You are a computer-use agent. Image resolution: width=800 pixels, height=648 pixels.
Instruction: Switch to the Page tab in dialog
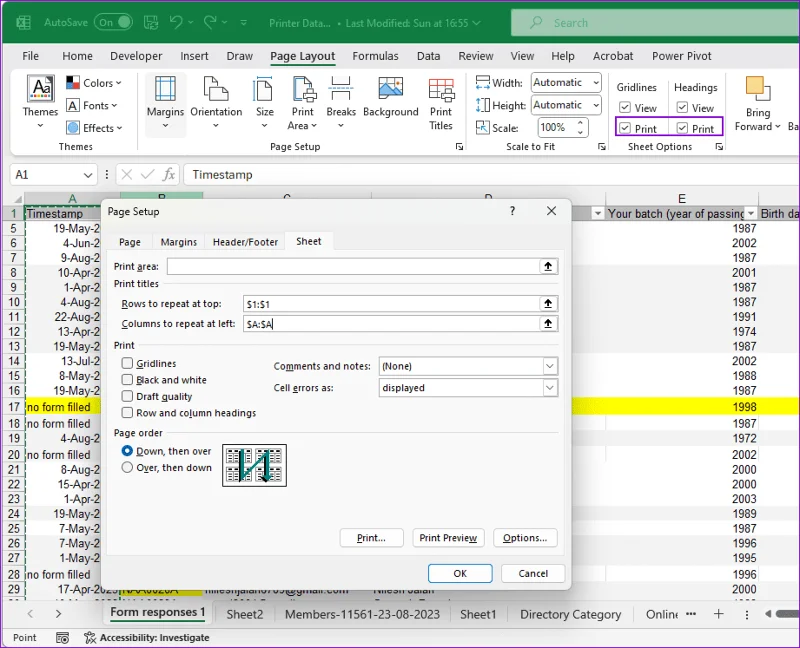[x=130, y=242]
